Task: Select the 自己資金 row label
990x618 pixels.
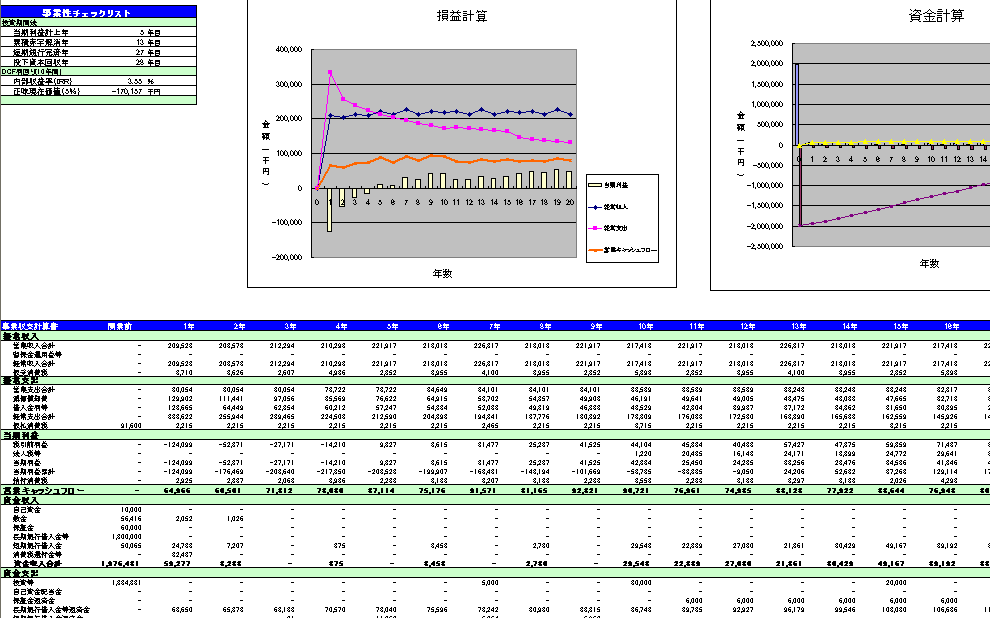Action: click(x=27, y=509)
